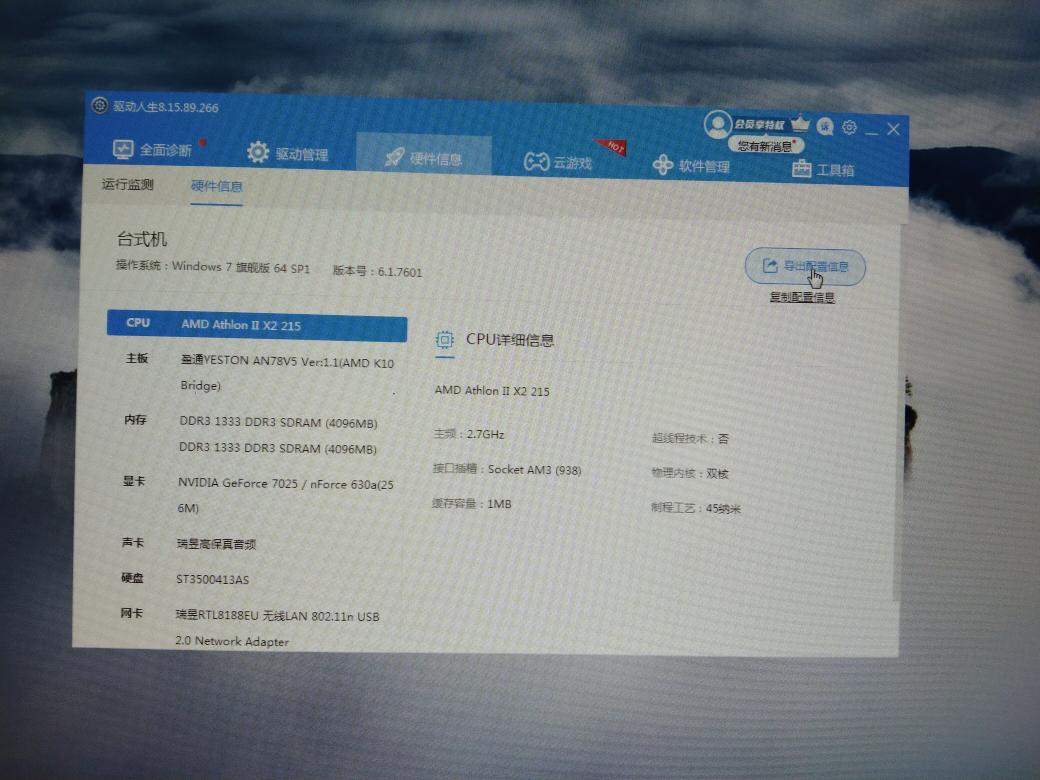Click the 操作系统 Windows 7 旗舰版 text
This screenshot has height=780, width=1040.
(x=213, y=267)
